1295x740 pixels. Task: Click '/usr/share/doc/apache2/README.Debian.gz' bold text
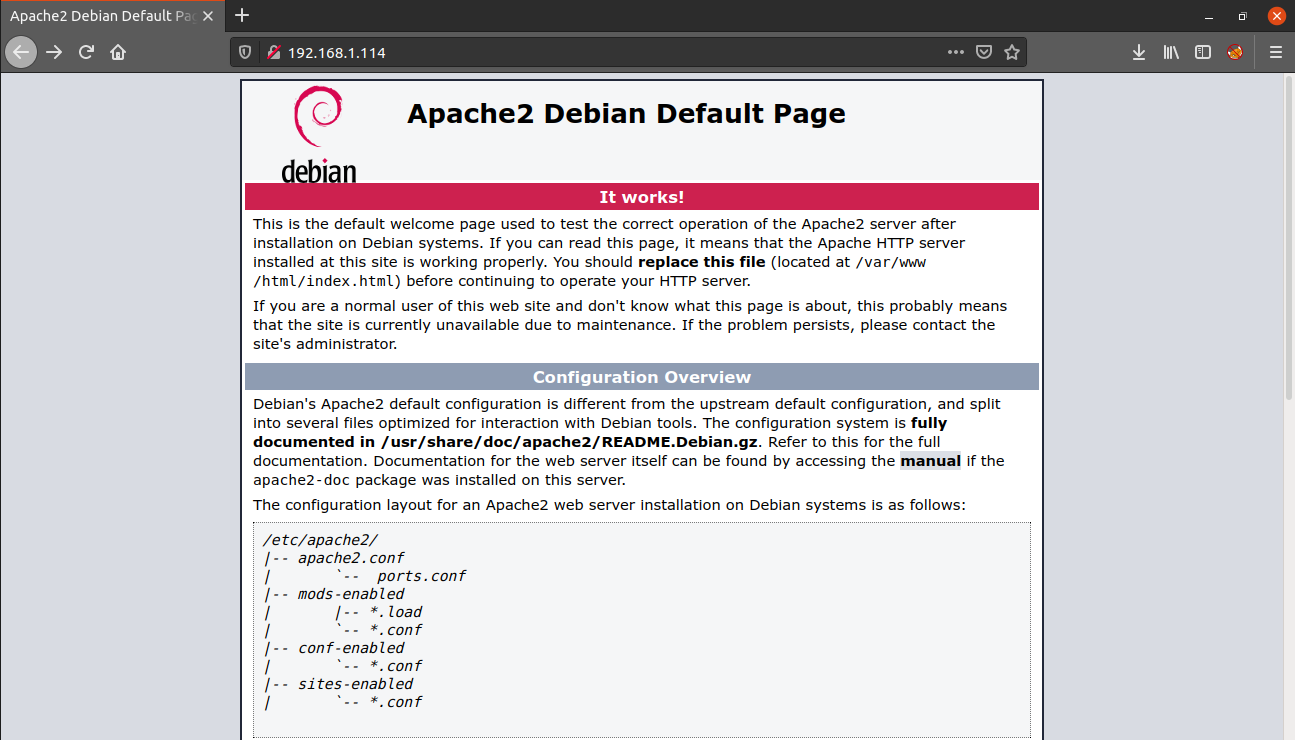click(x=570, y=442)
